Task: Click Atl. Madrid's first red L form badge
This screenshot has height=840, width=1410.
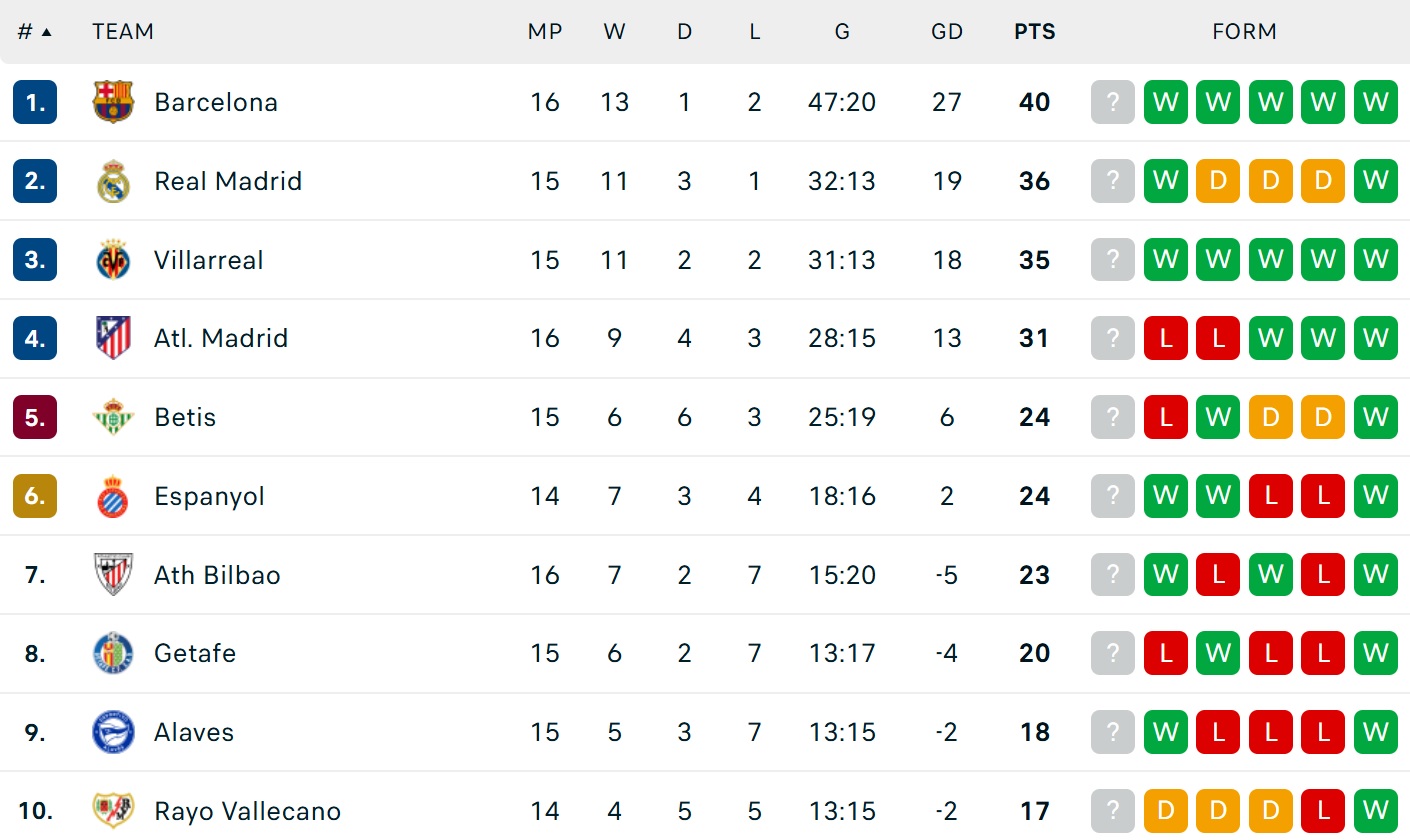Action: click(x=1166, y=338)
